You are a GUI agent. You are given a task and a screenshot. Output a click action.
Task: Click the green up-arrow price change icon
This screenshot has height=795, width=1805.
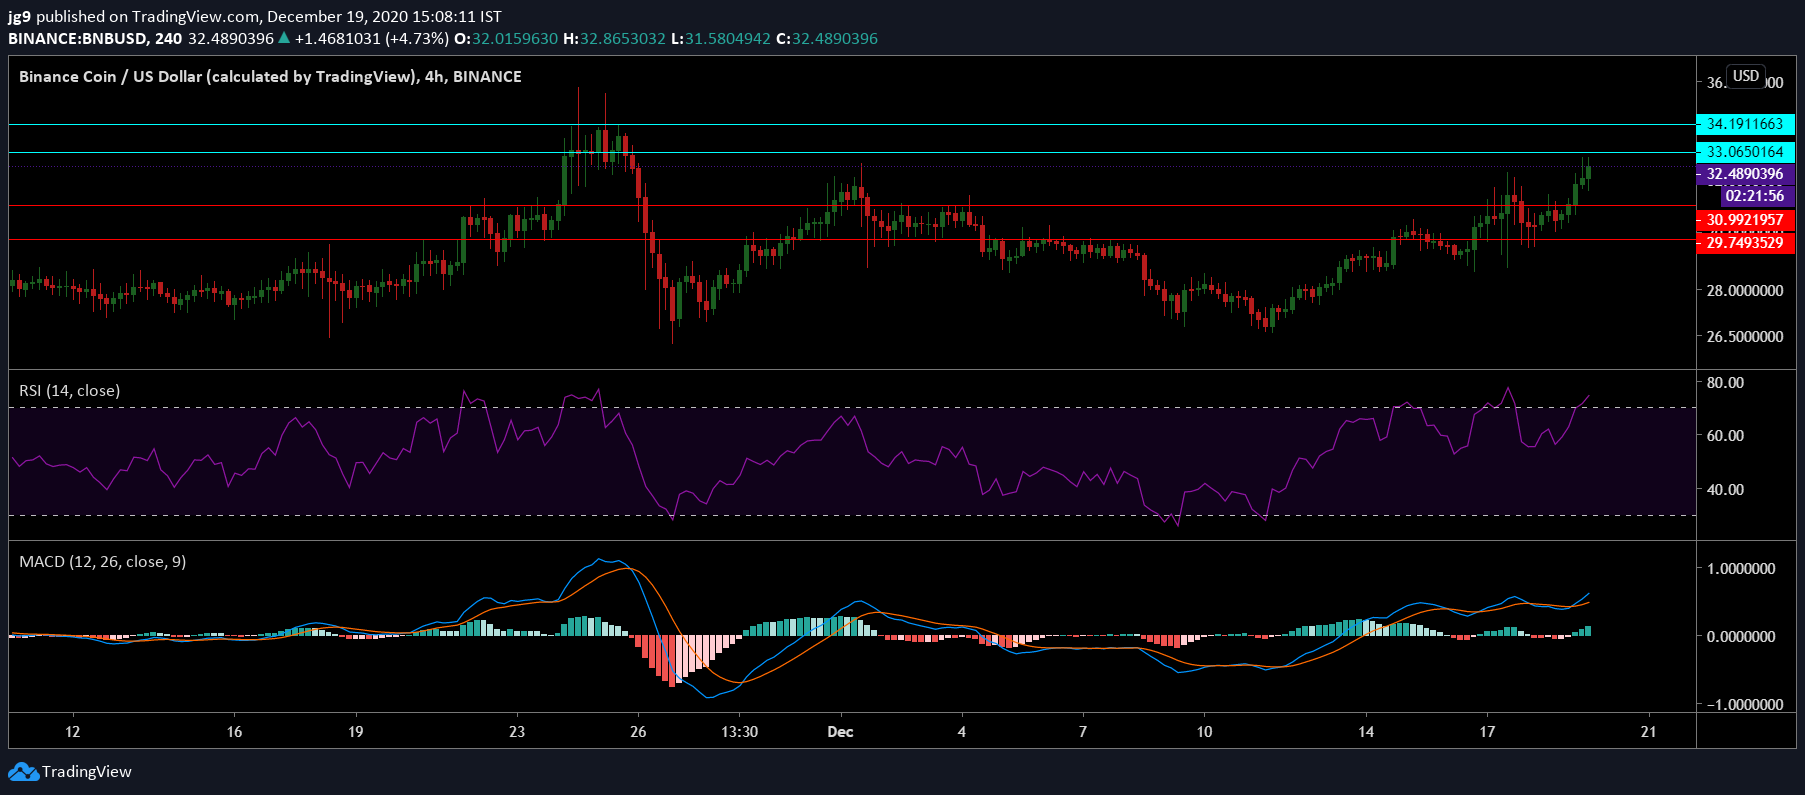click(284, 38)
